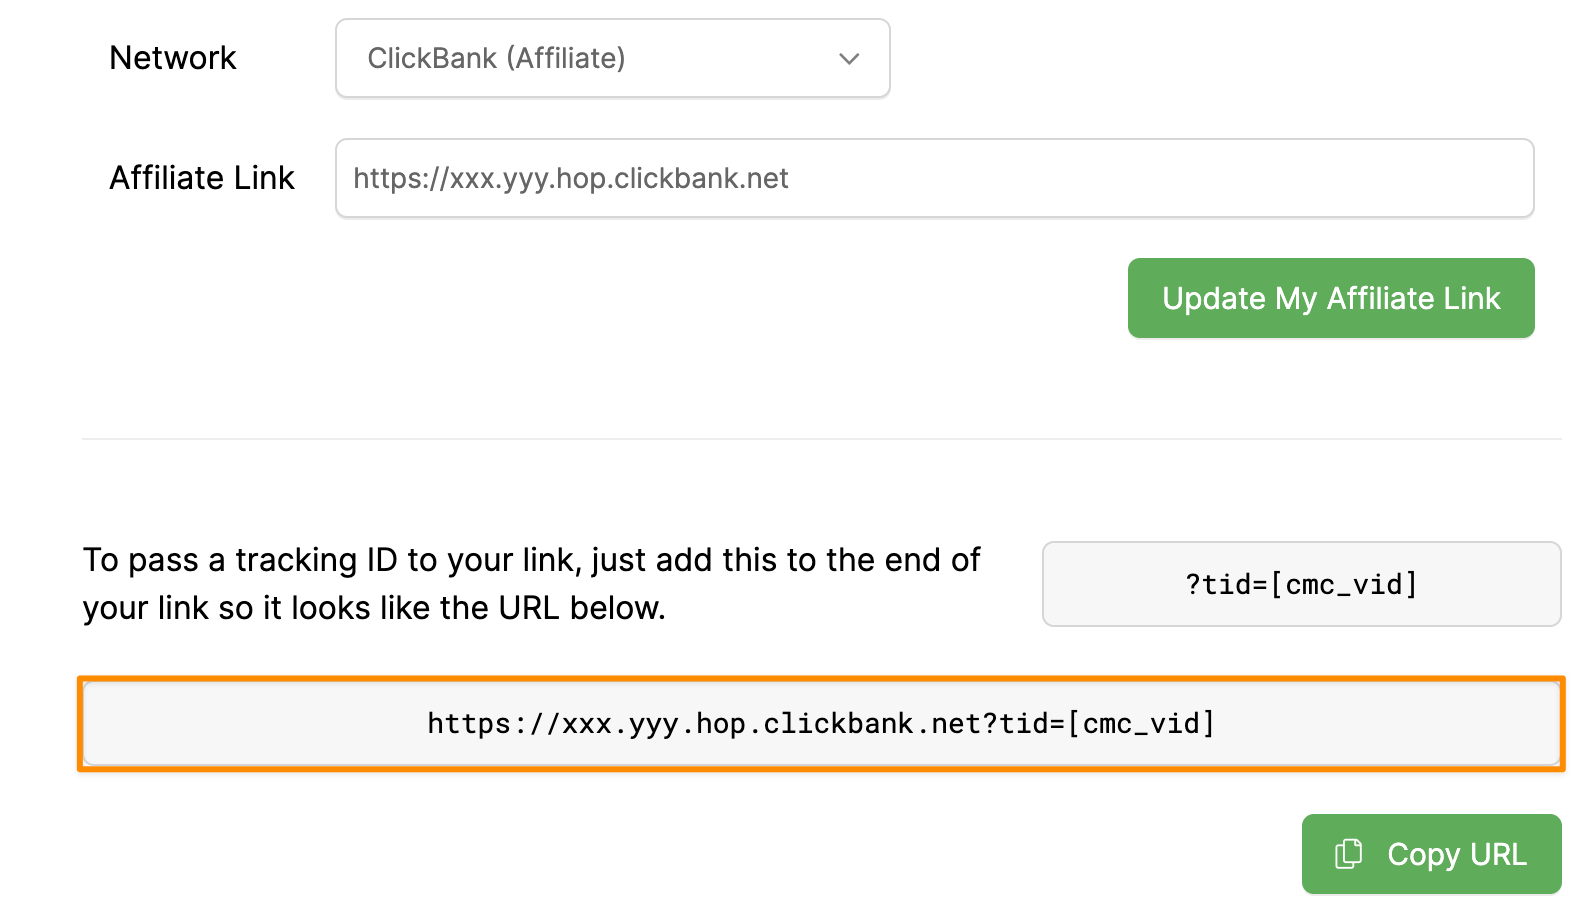Expand the Network dropdown chevron arrow

click(x=849, y=59)
